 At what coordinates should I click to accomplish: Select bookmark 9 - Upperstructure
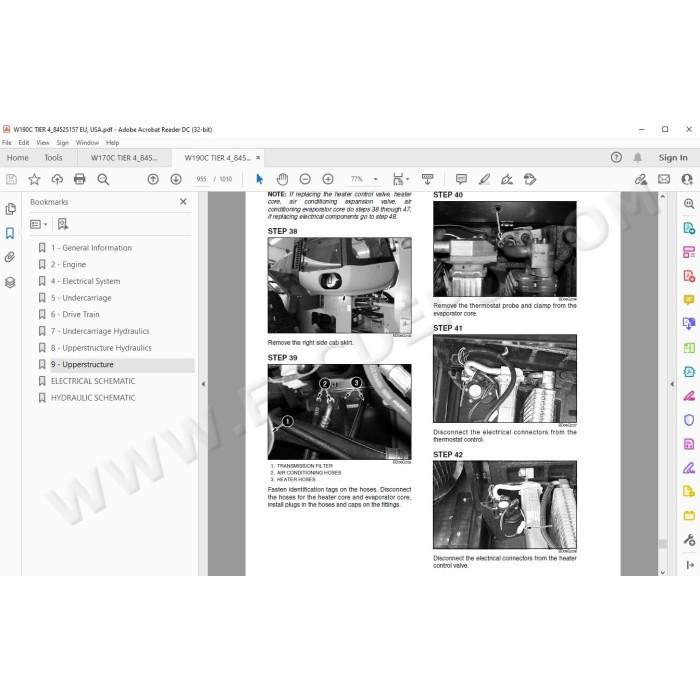[82, 365]
